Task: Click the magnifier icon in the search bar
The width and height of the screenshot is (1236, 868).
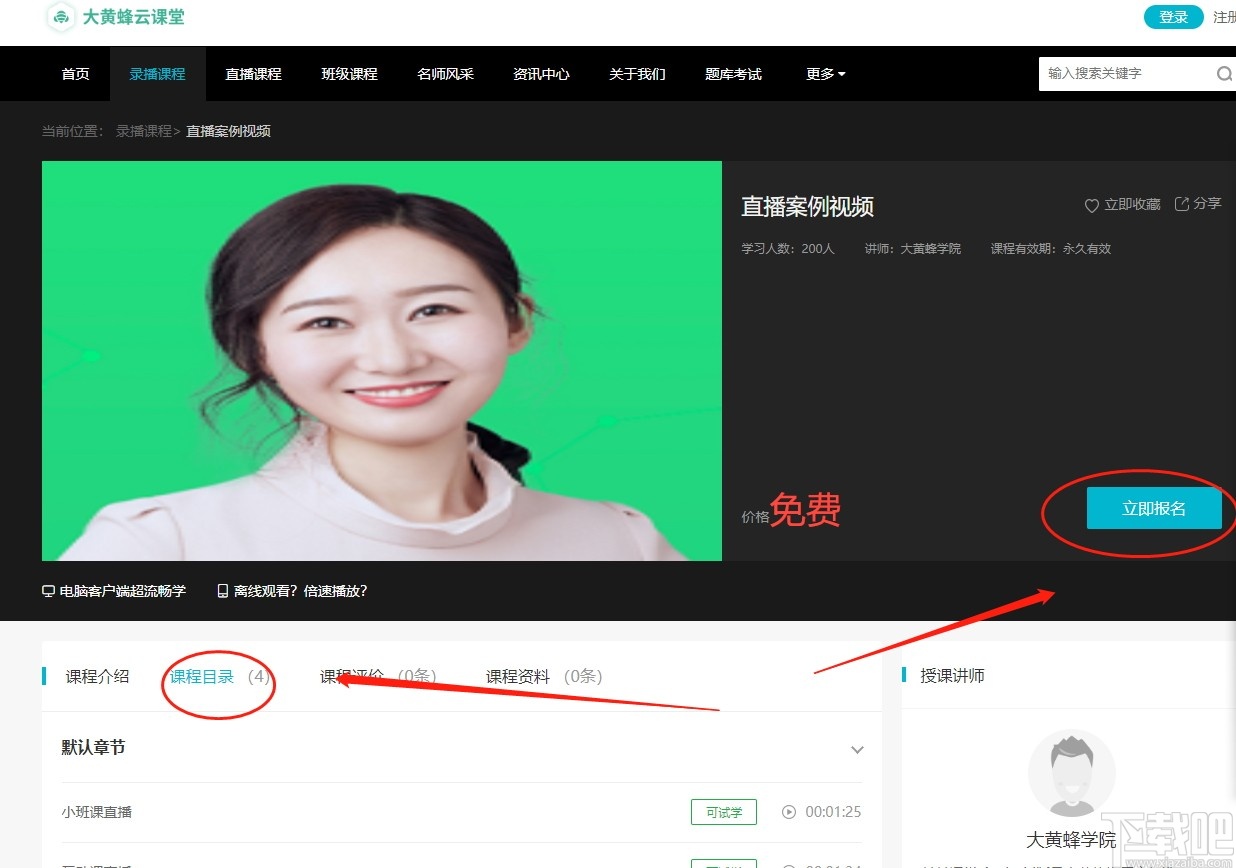Action: pyautogui.click(x=1224, y=73)
